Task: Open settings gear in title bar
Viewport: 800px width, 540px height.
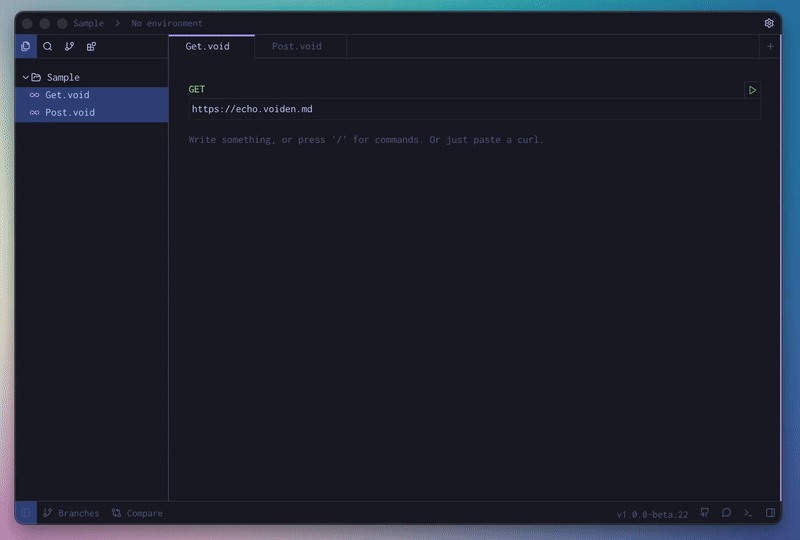Action: tap(769, 23)
